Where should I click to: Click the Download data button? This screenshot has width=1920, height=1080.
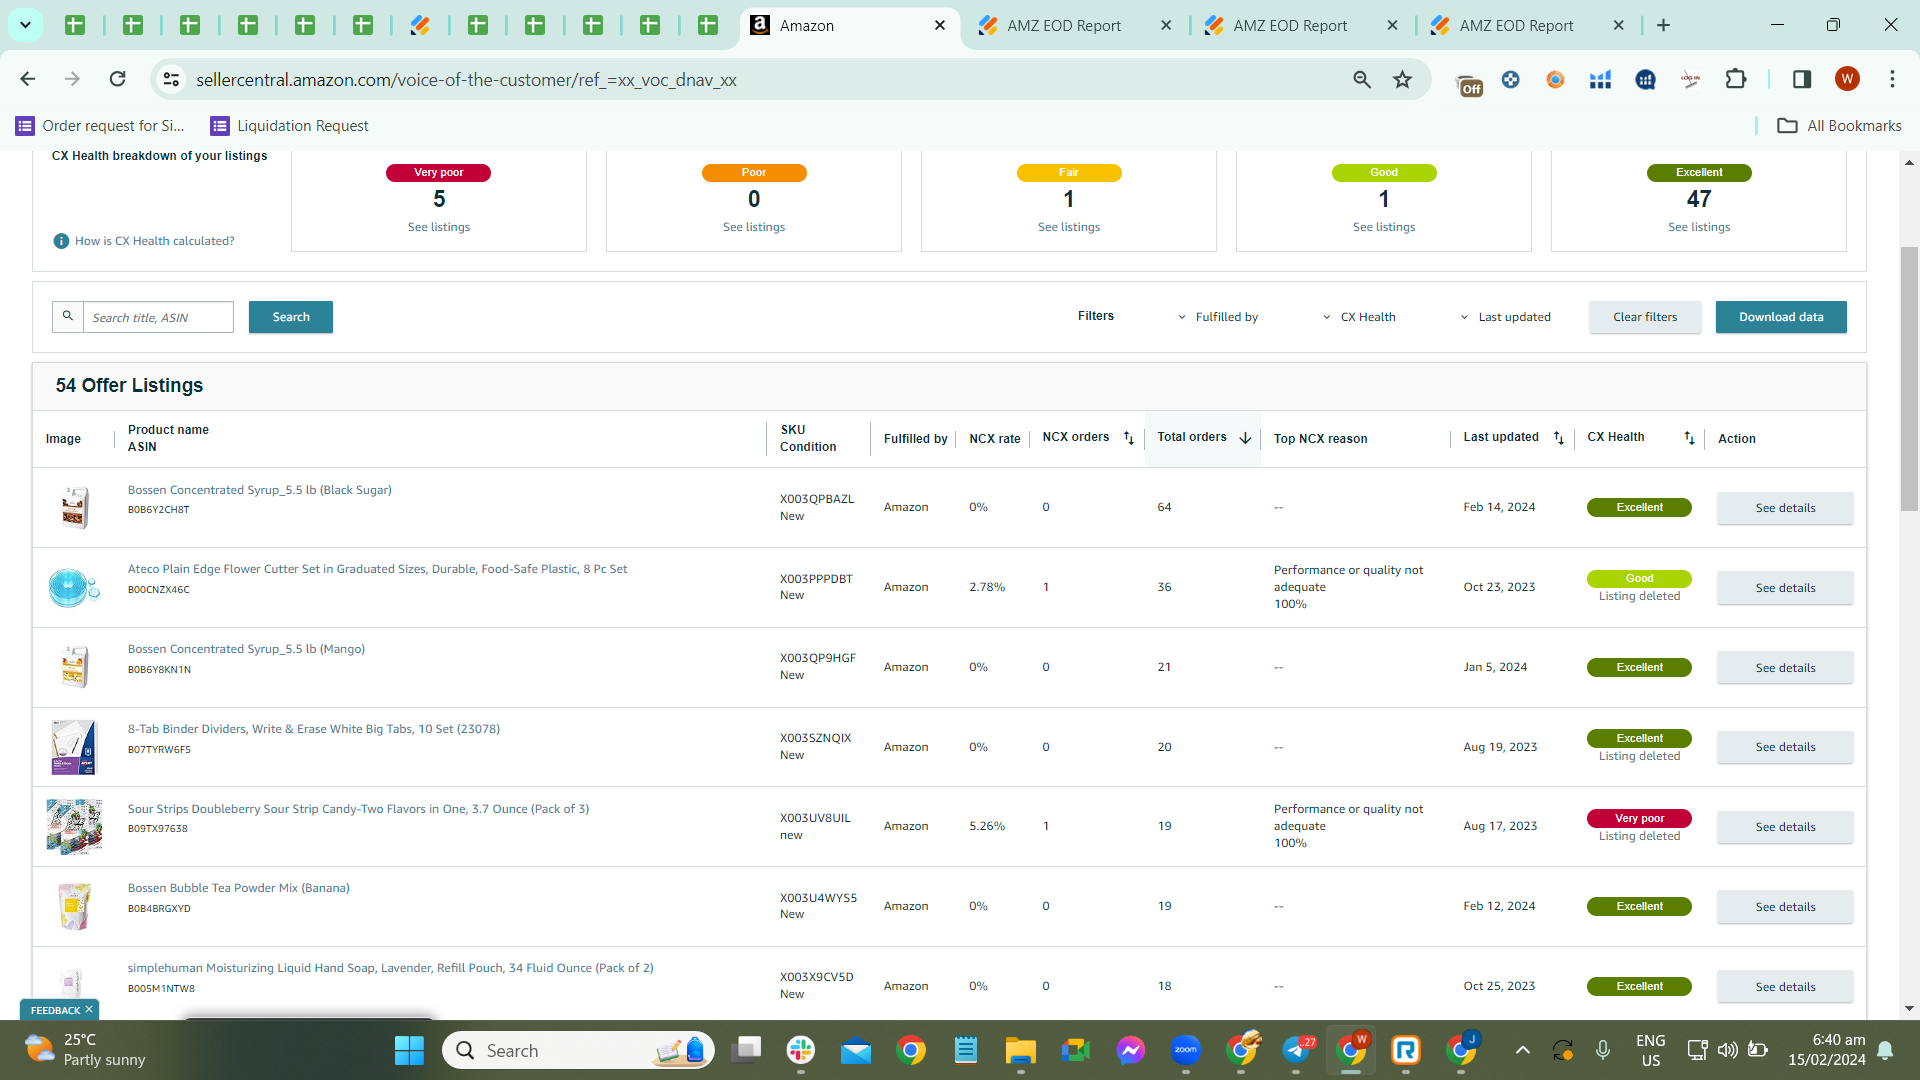1781,317
